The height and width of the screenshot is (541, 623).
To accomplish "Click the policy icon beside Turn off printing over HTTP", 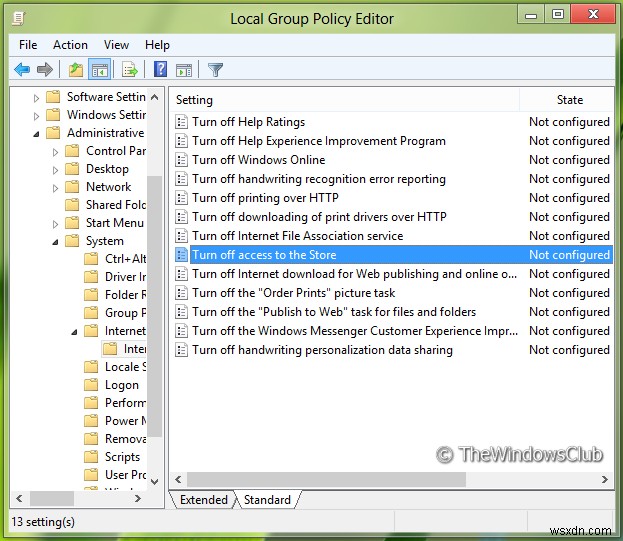I will click(182, 198).
